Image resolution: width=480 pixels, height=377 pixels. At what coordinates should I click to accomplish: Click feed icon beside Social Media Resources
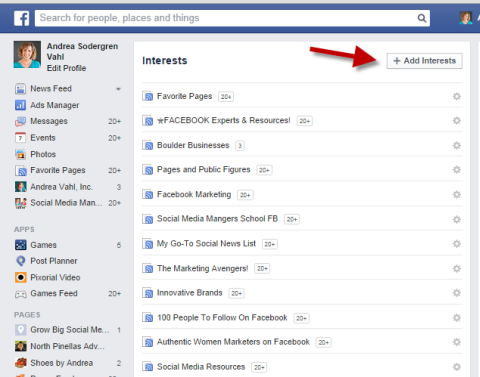coord(148,367)
